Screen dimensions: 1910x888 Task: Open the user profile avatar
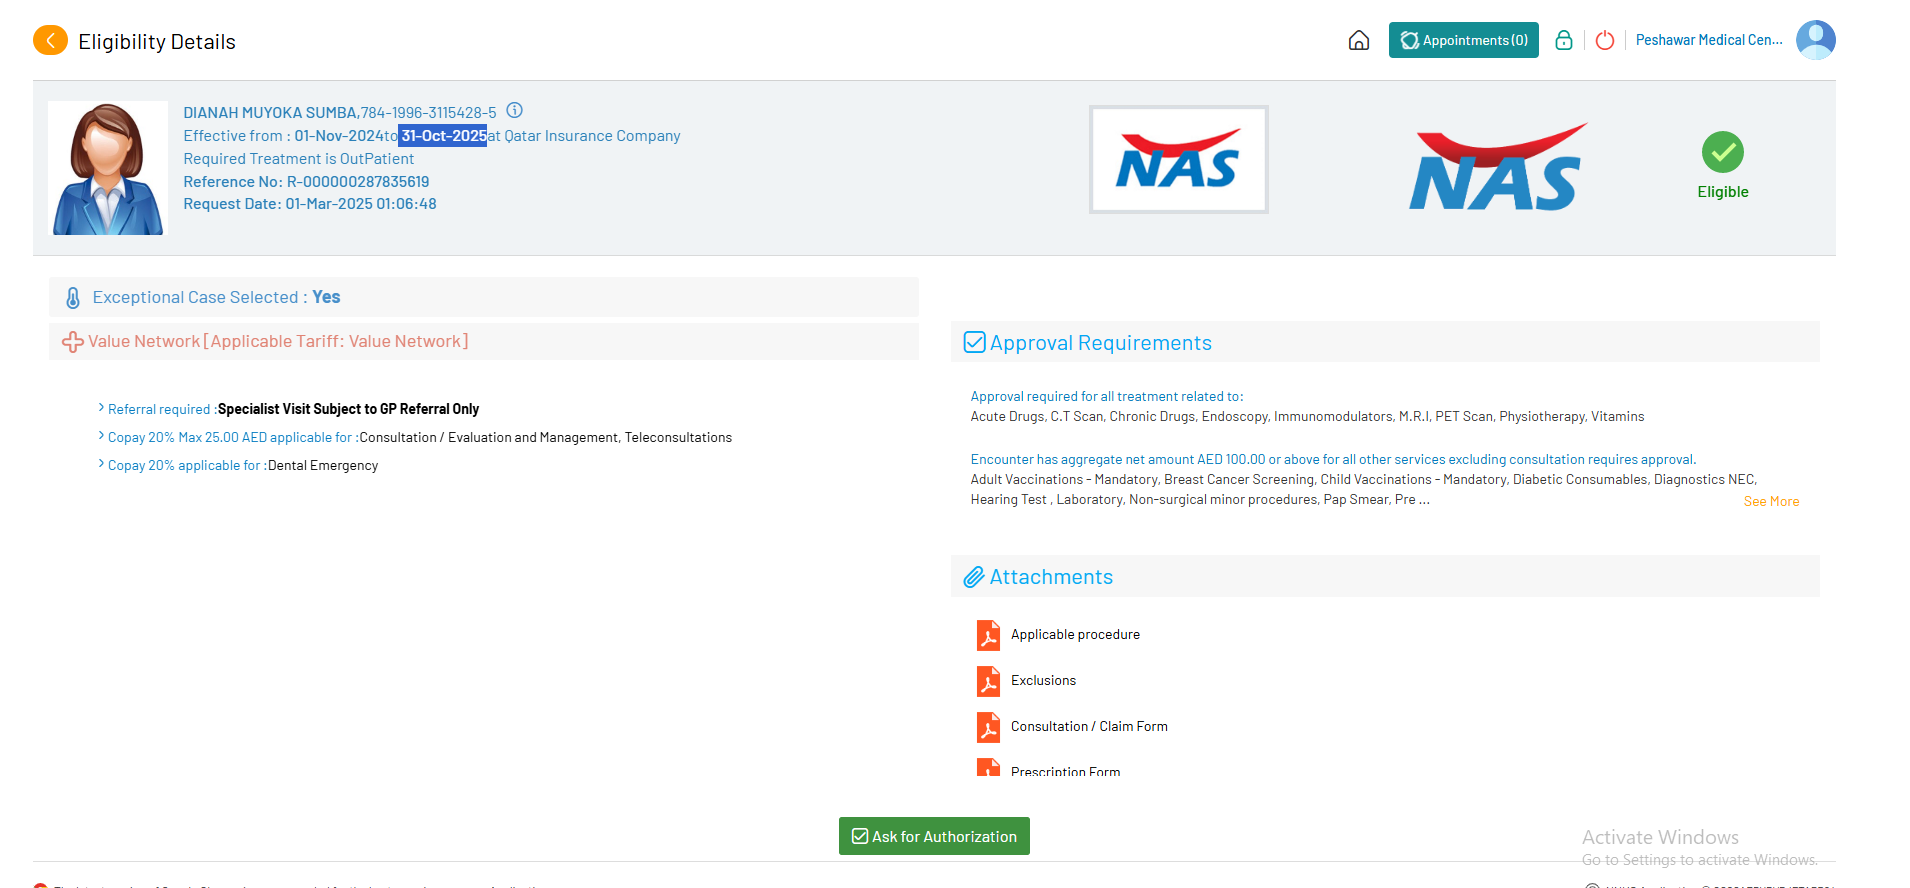(x=1815, y=40)
